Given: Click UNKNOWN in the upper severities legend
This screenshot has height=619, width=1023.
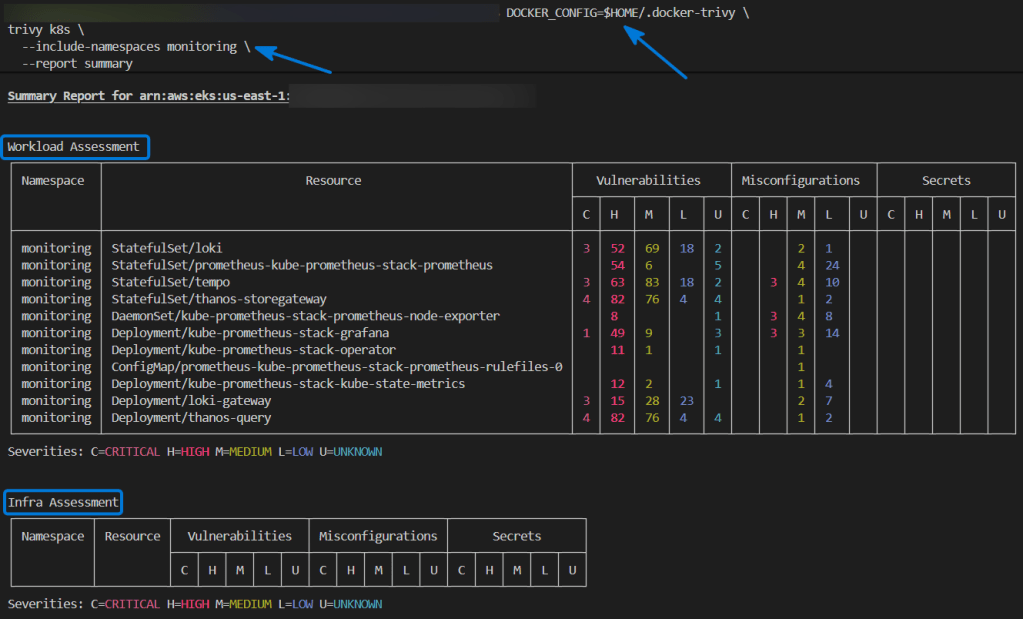Looking at the screenshot, I should pyautogui.click(x=358, y=452).
